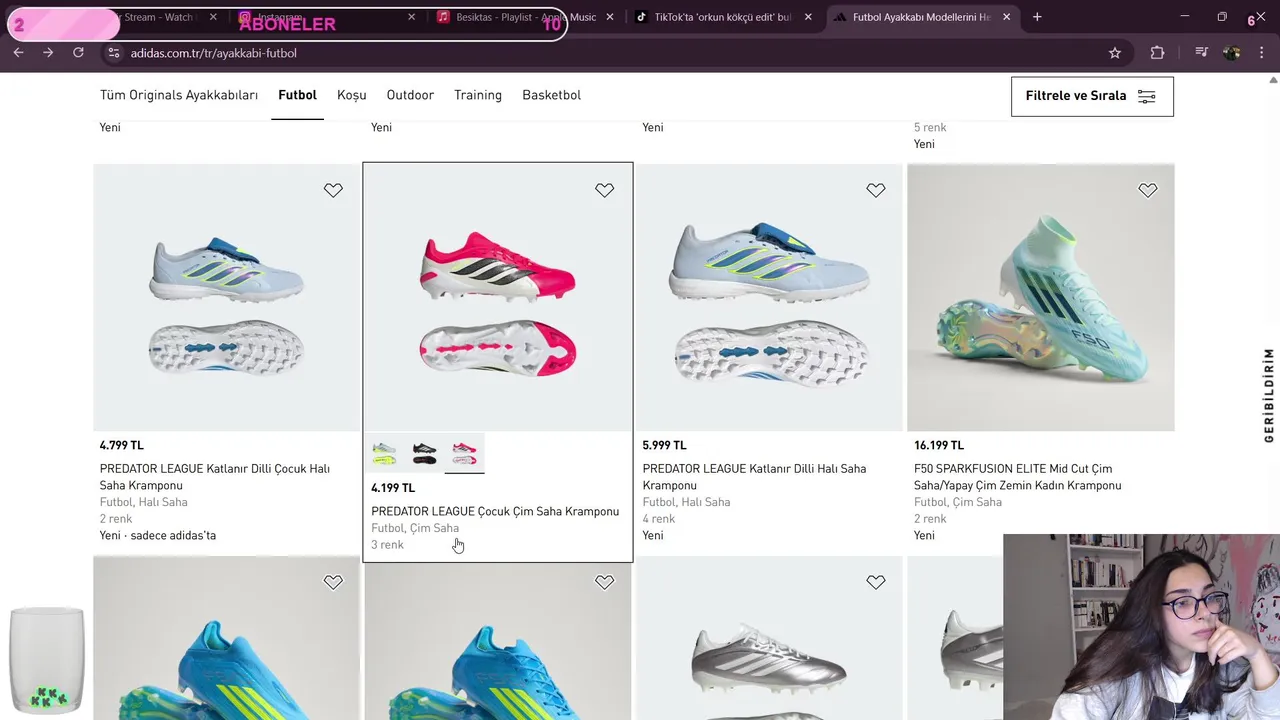
Task: Open the 5.999 TL light blue shoe image
Action: 769,298
